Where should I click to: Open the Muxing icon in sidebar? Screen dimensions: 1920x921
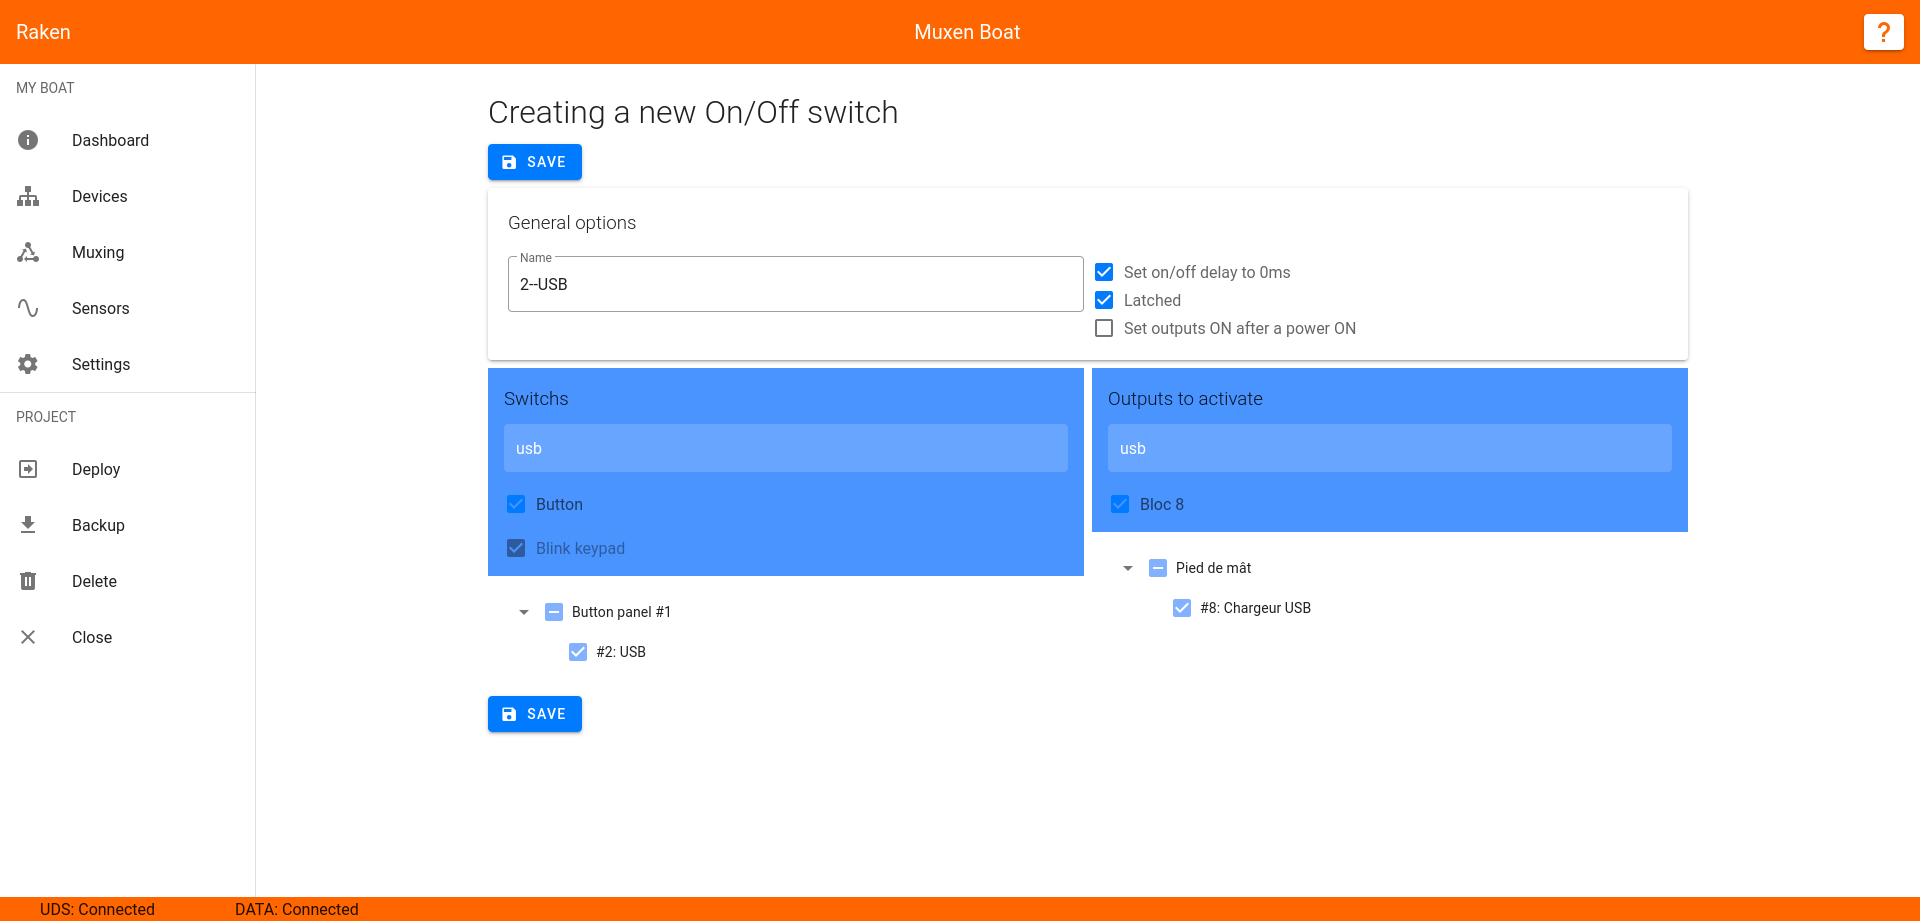[28, 252]
